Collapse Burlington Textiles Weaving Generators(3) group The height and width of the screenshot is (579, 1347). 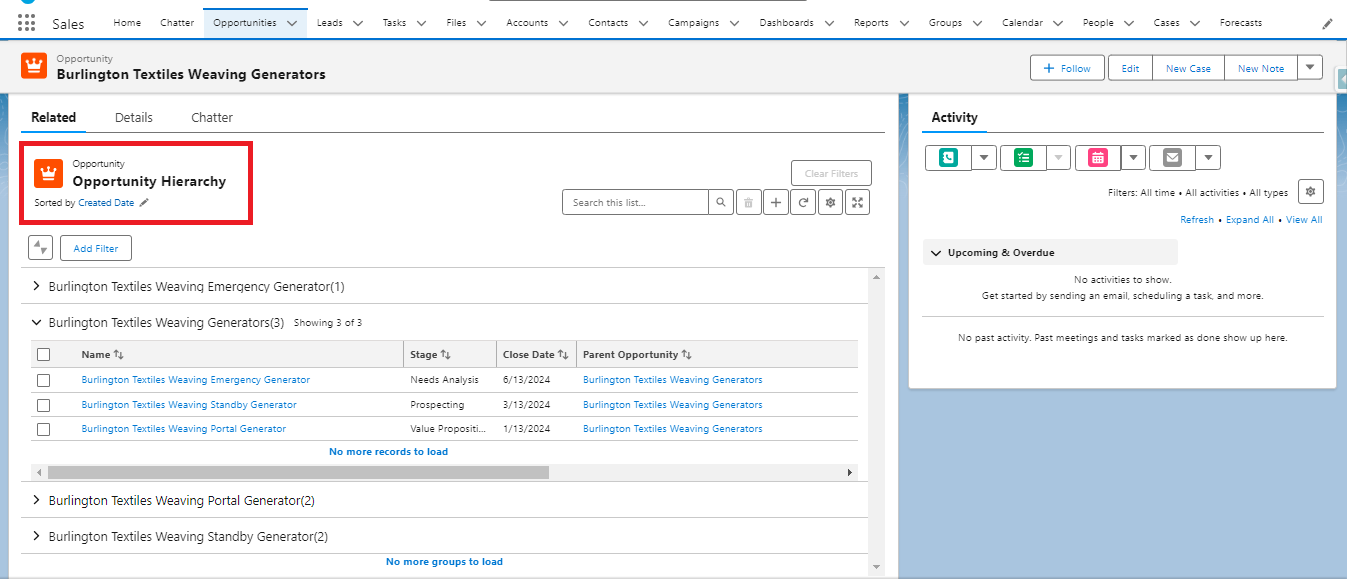tap(37, 323)
